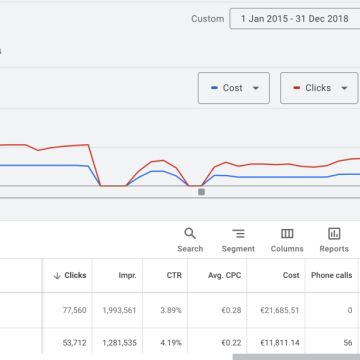
Task: Modify table Columns
Action: (x=287, y=240)
